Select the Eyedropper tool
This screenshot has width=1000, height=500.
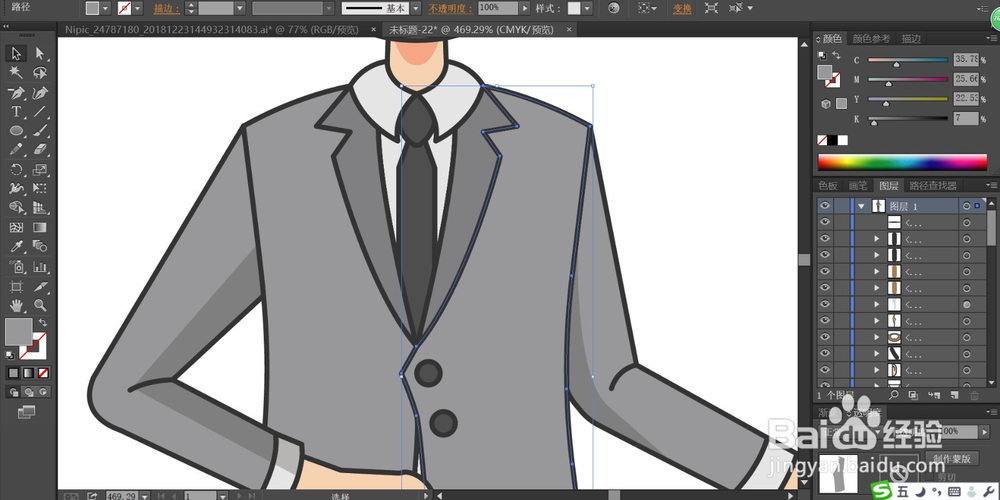(16, 247)
